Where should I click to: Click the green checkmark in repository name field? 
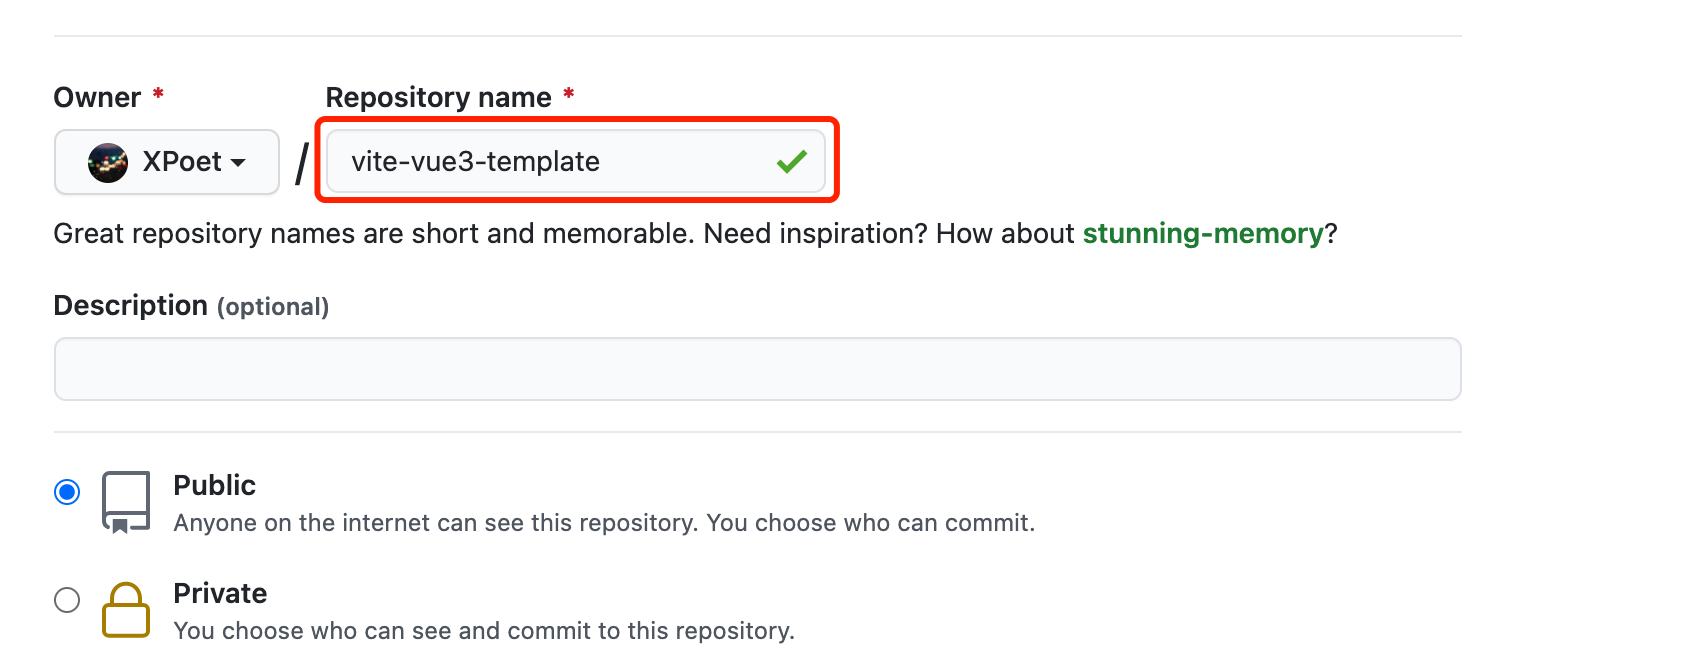[x=791, y=161]
